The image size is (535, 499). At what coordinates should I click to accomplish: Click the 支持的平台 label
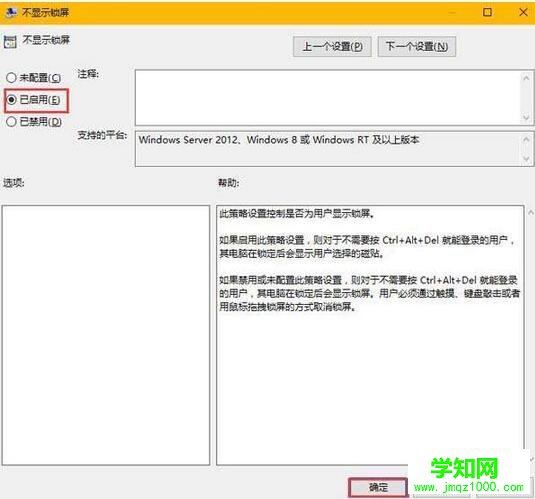coord(102,135)
